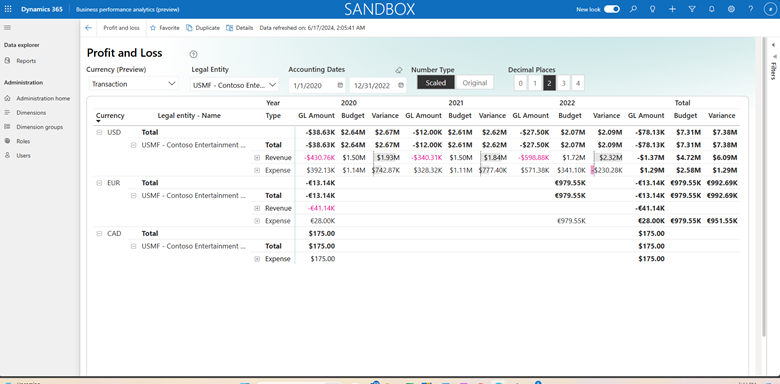Open the Legal Entity USMF dropdown
Image resolution: width=780 pixels, height=384 pixels.
[234, 85]
